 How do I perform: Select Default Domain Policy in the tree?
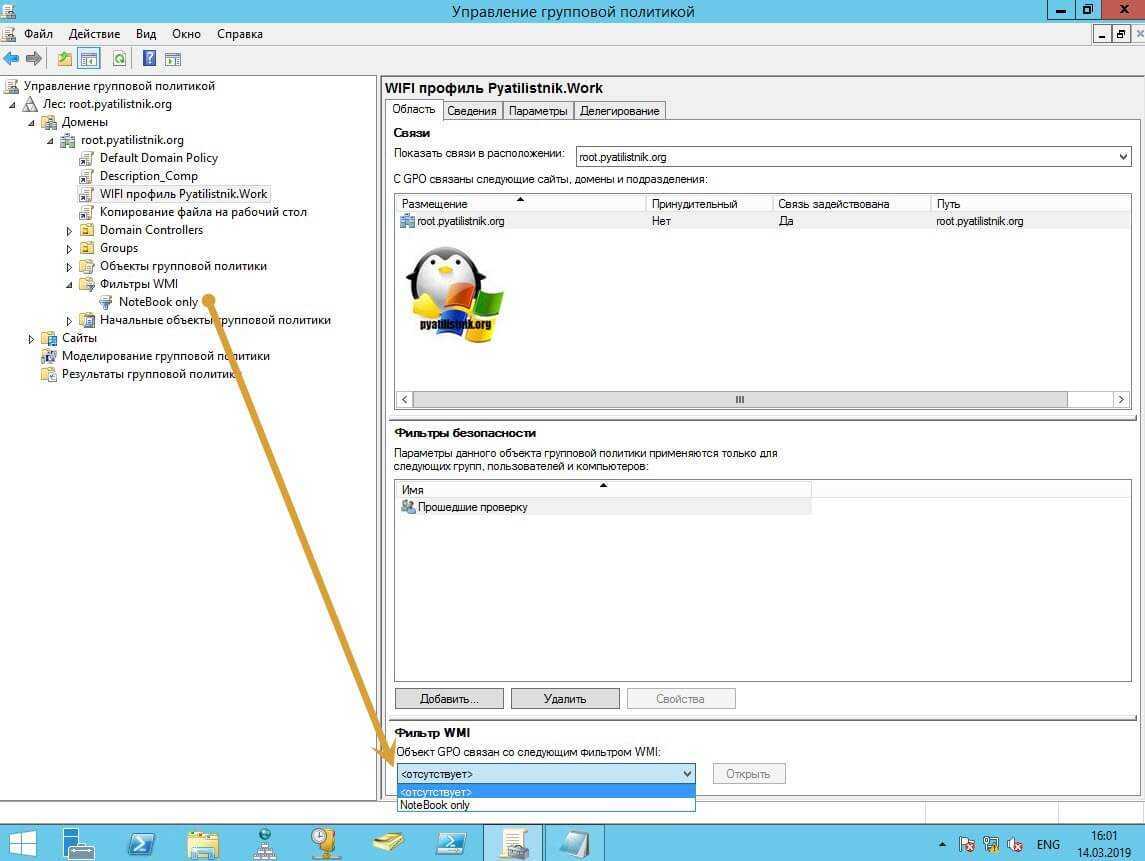point(158,158)
